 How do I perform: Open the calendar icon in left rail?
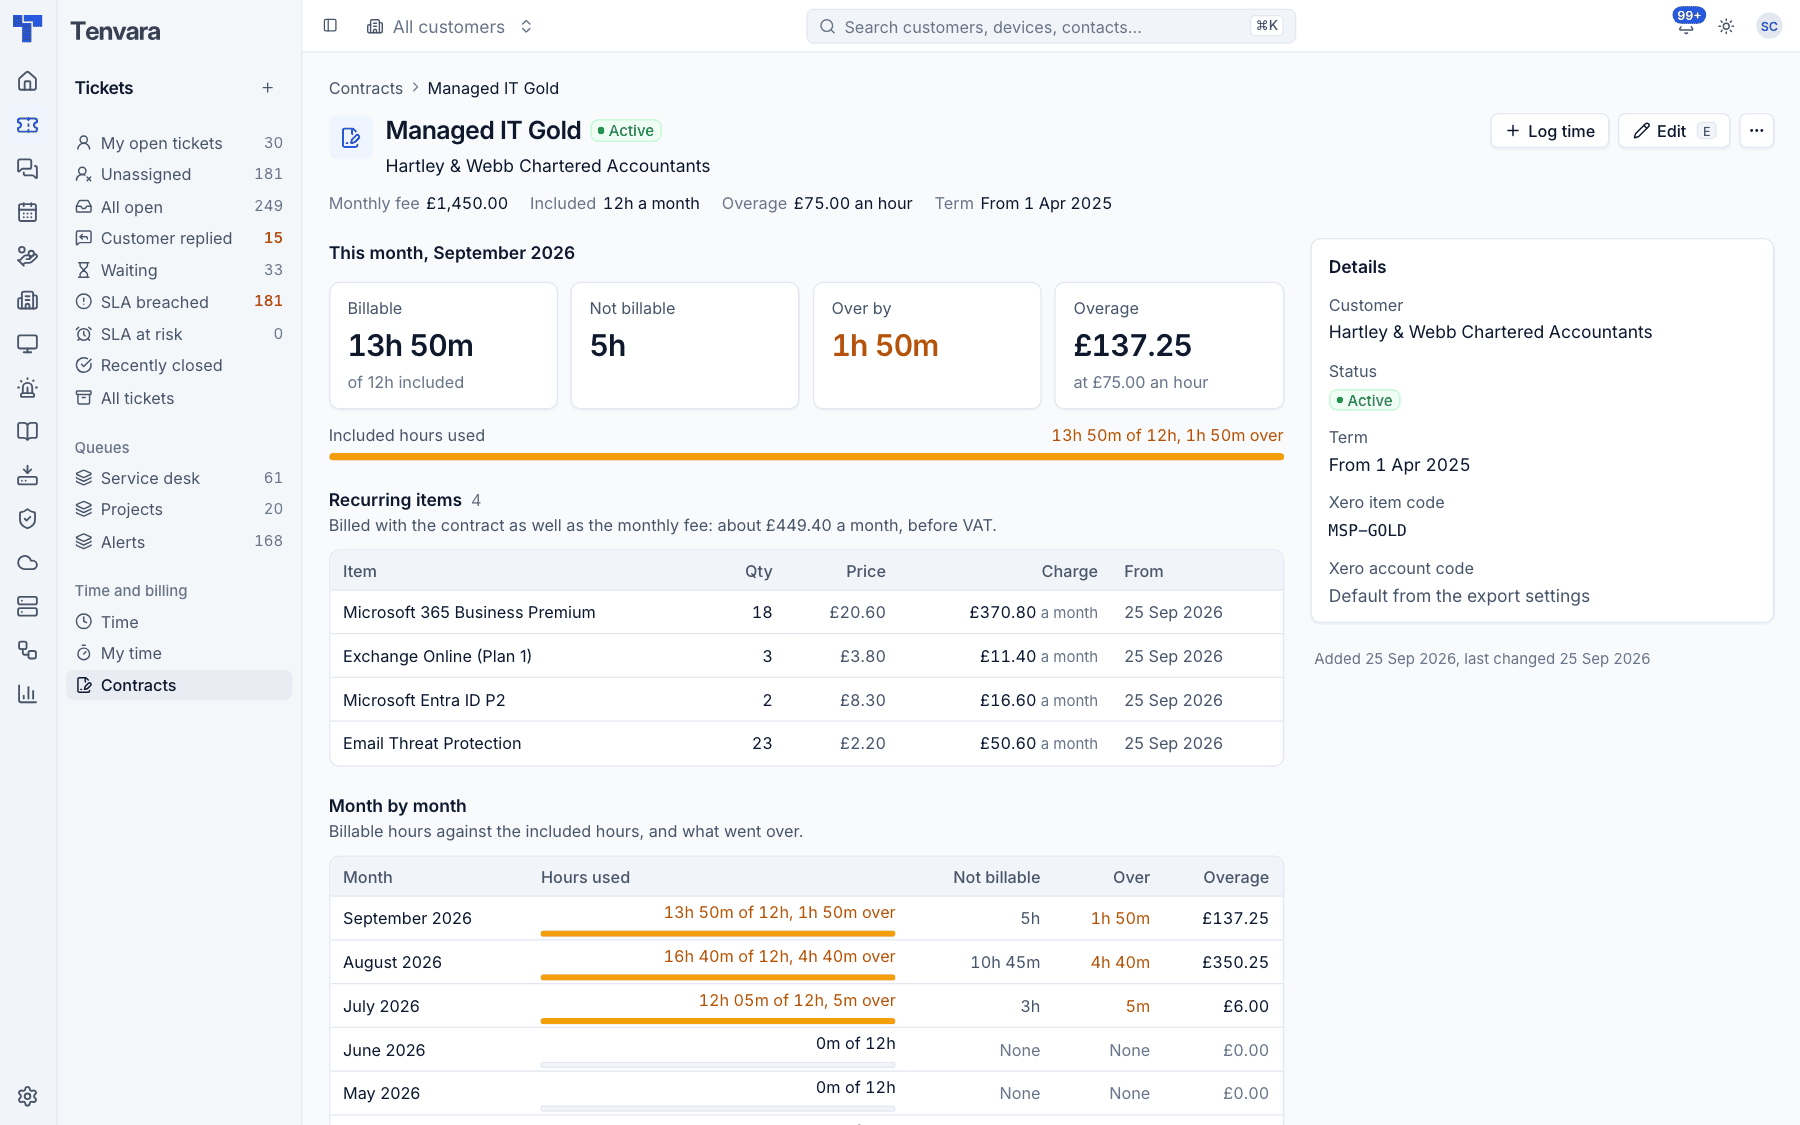28,212
